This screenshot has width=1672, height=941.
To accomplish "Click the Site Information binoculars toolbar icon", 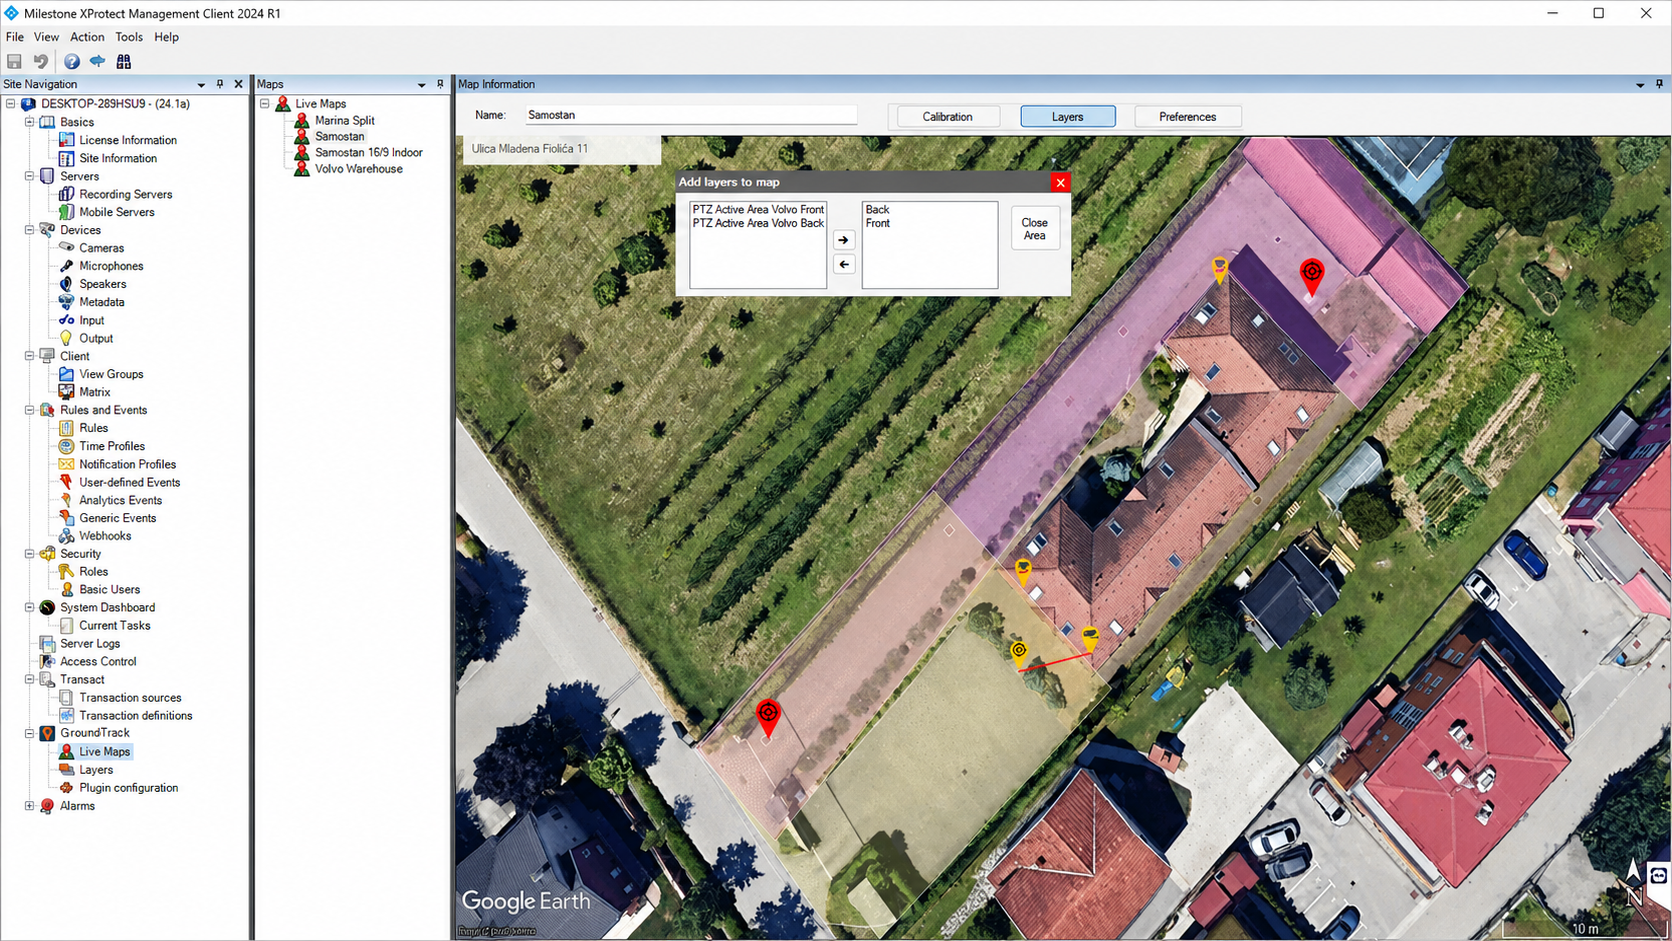I will coord(124,62).
